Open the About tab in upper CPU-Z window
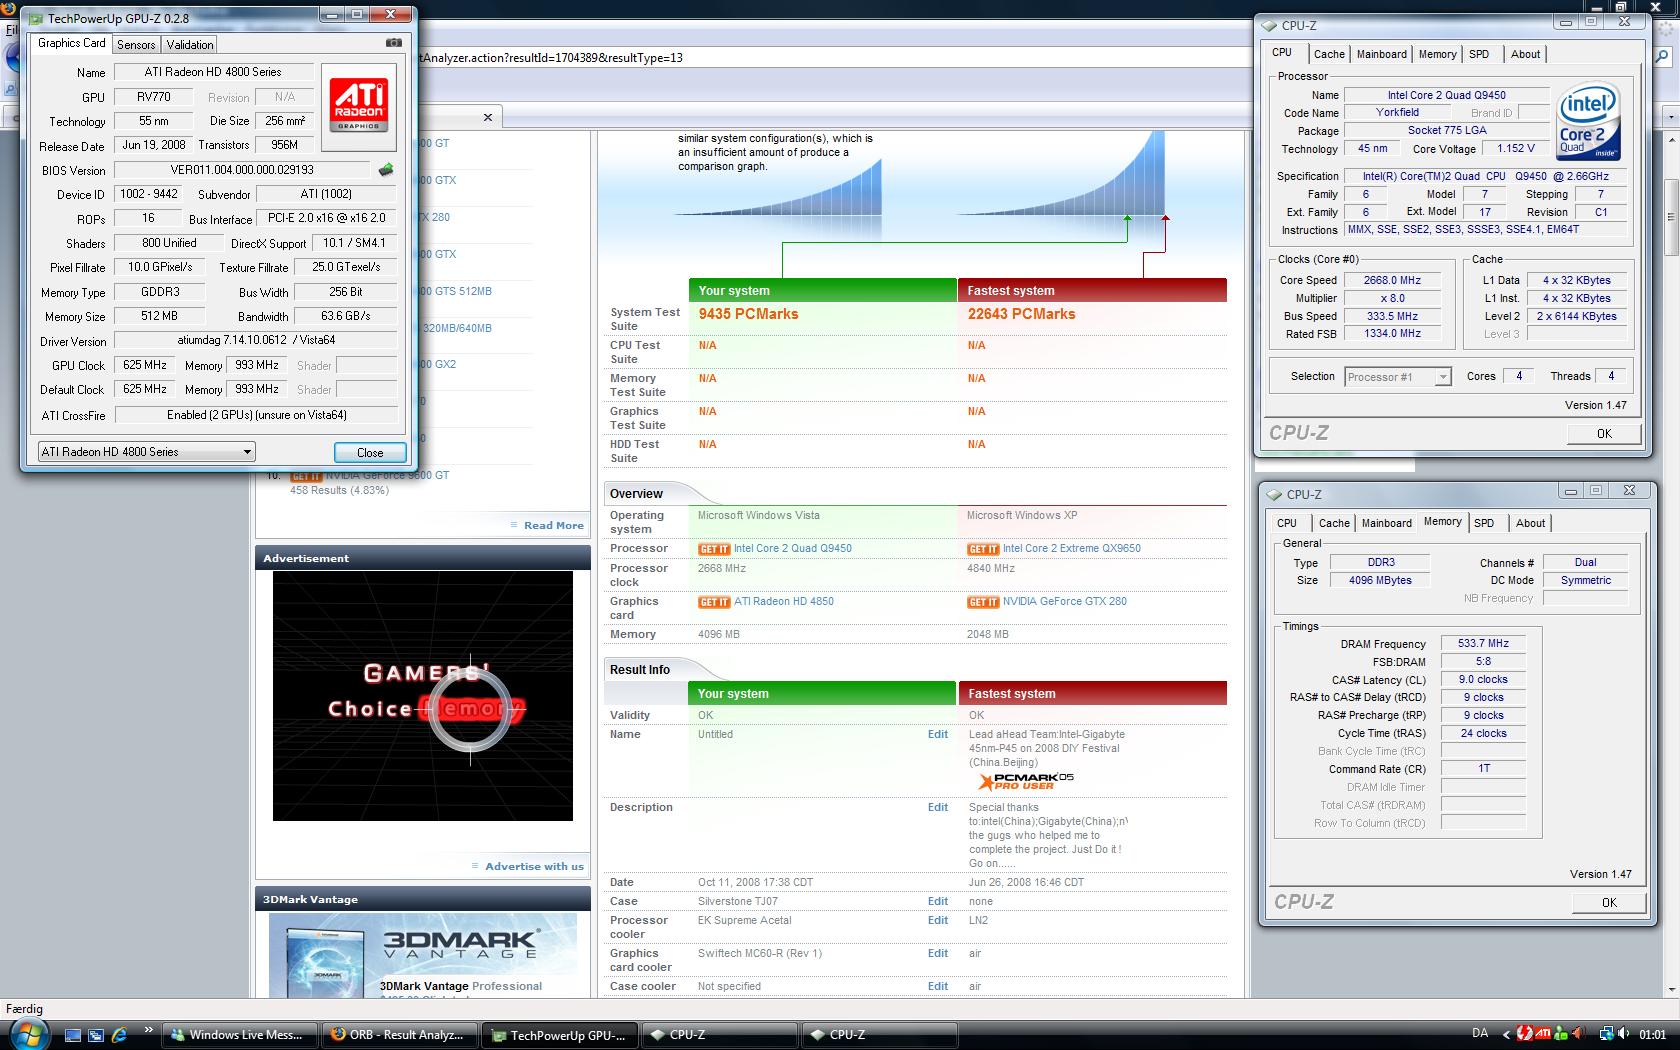This screenshot has width=1680, height=1050. pyautogui.click(x=1525, y=54)
